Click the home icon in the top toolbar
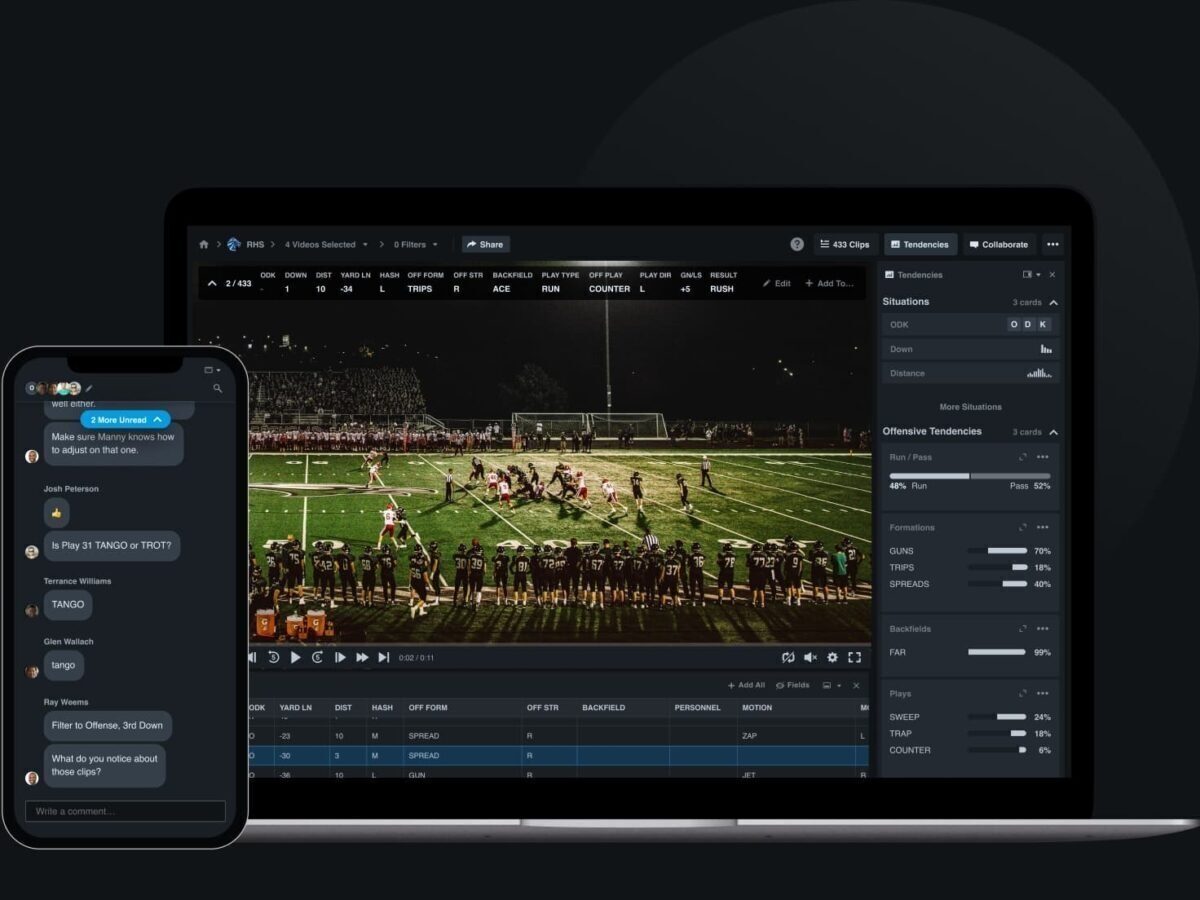The width and height of the screenshot is (1200, 900). 205,243
